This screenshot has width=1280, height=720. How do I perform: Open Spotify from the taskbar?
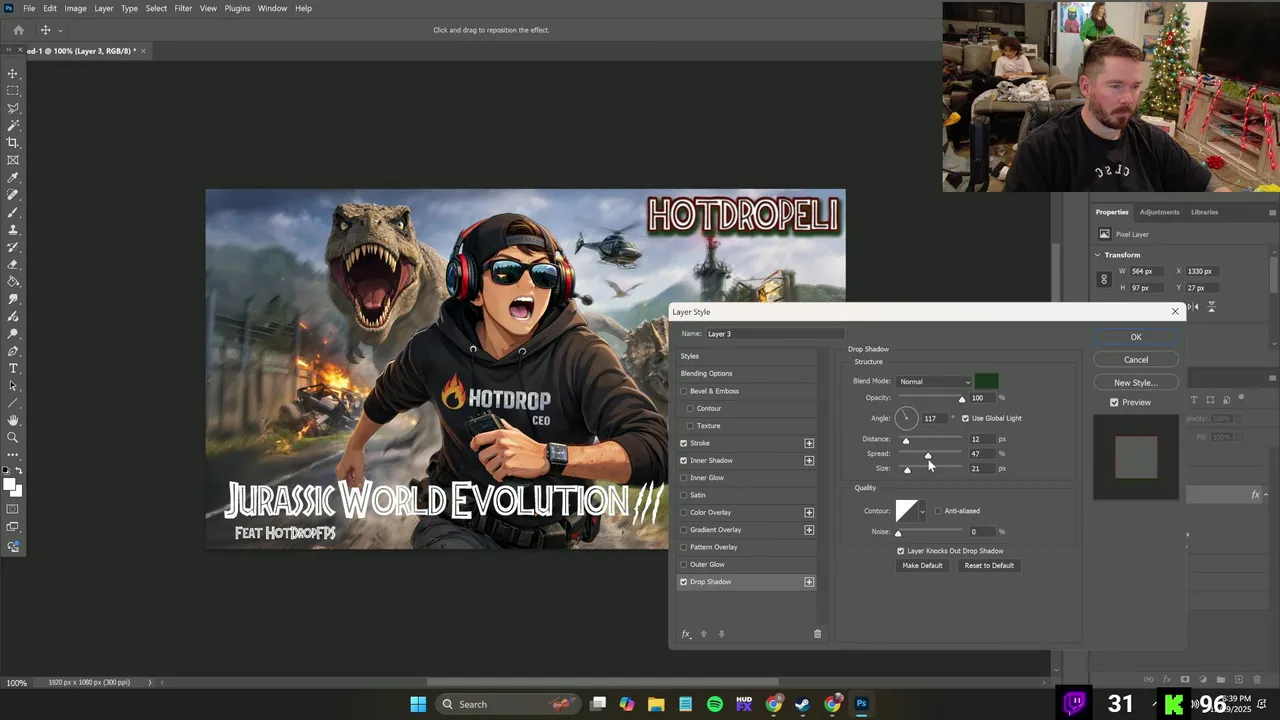(x=715, y=704)
